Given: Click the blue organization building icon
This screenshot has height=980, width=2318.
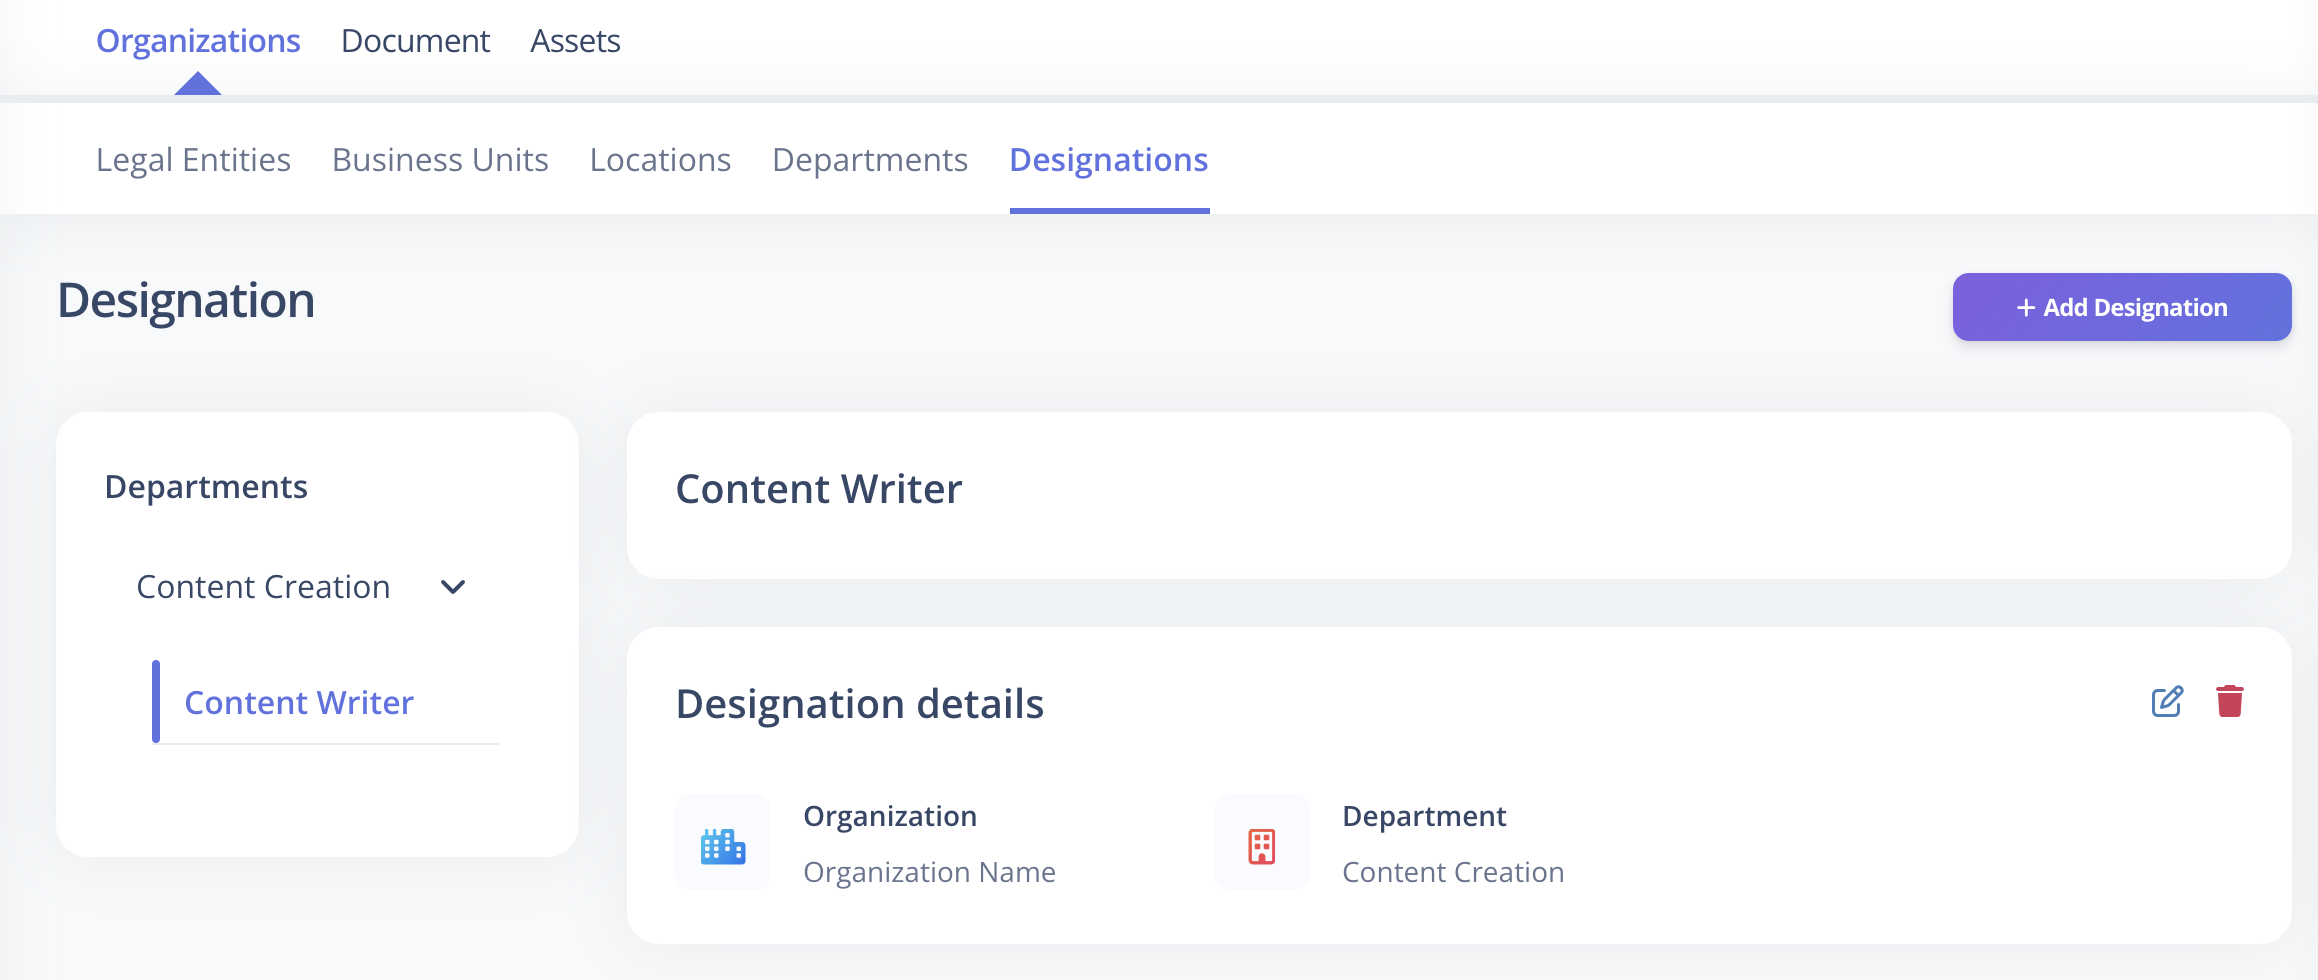Looking at the screenshot, I should pos(723,846).
